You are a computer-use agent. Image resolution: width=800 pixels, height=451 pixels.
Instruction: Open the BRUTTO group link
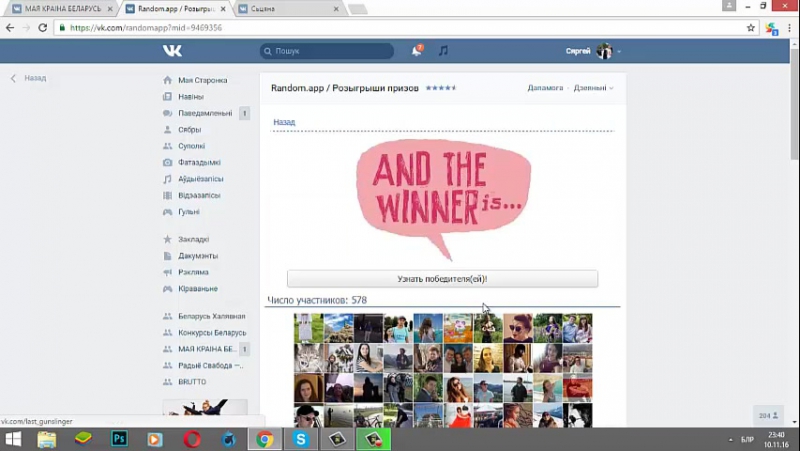[x=192, y=382]
